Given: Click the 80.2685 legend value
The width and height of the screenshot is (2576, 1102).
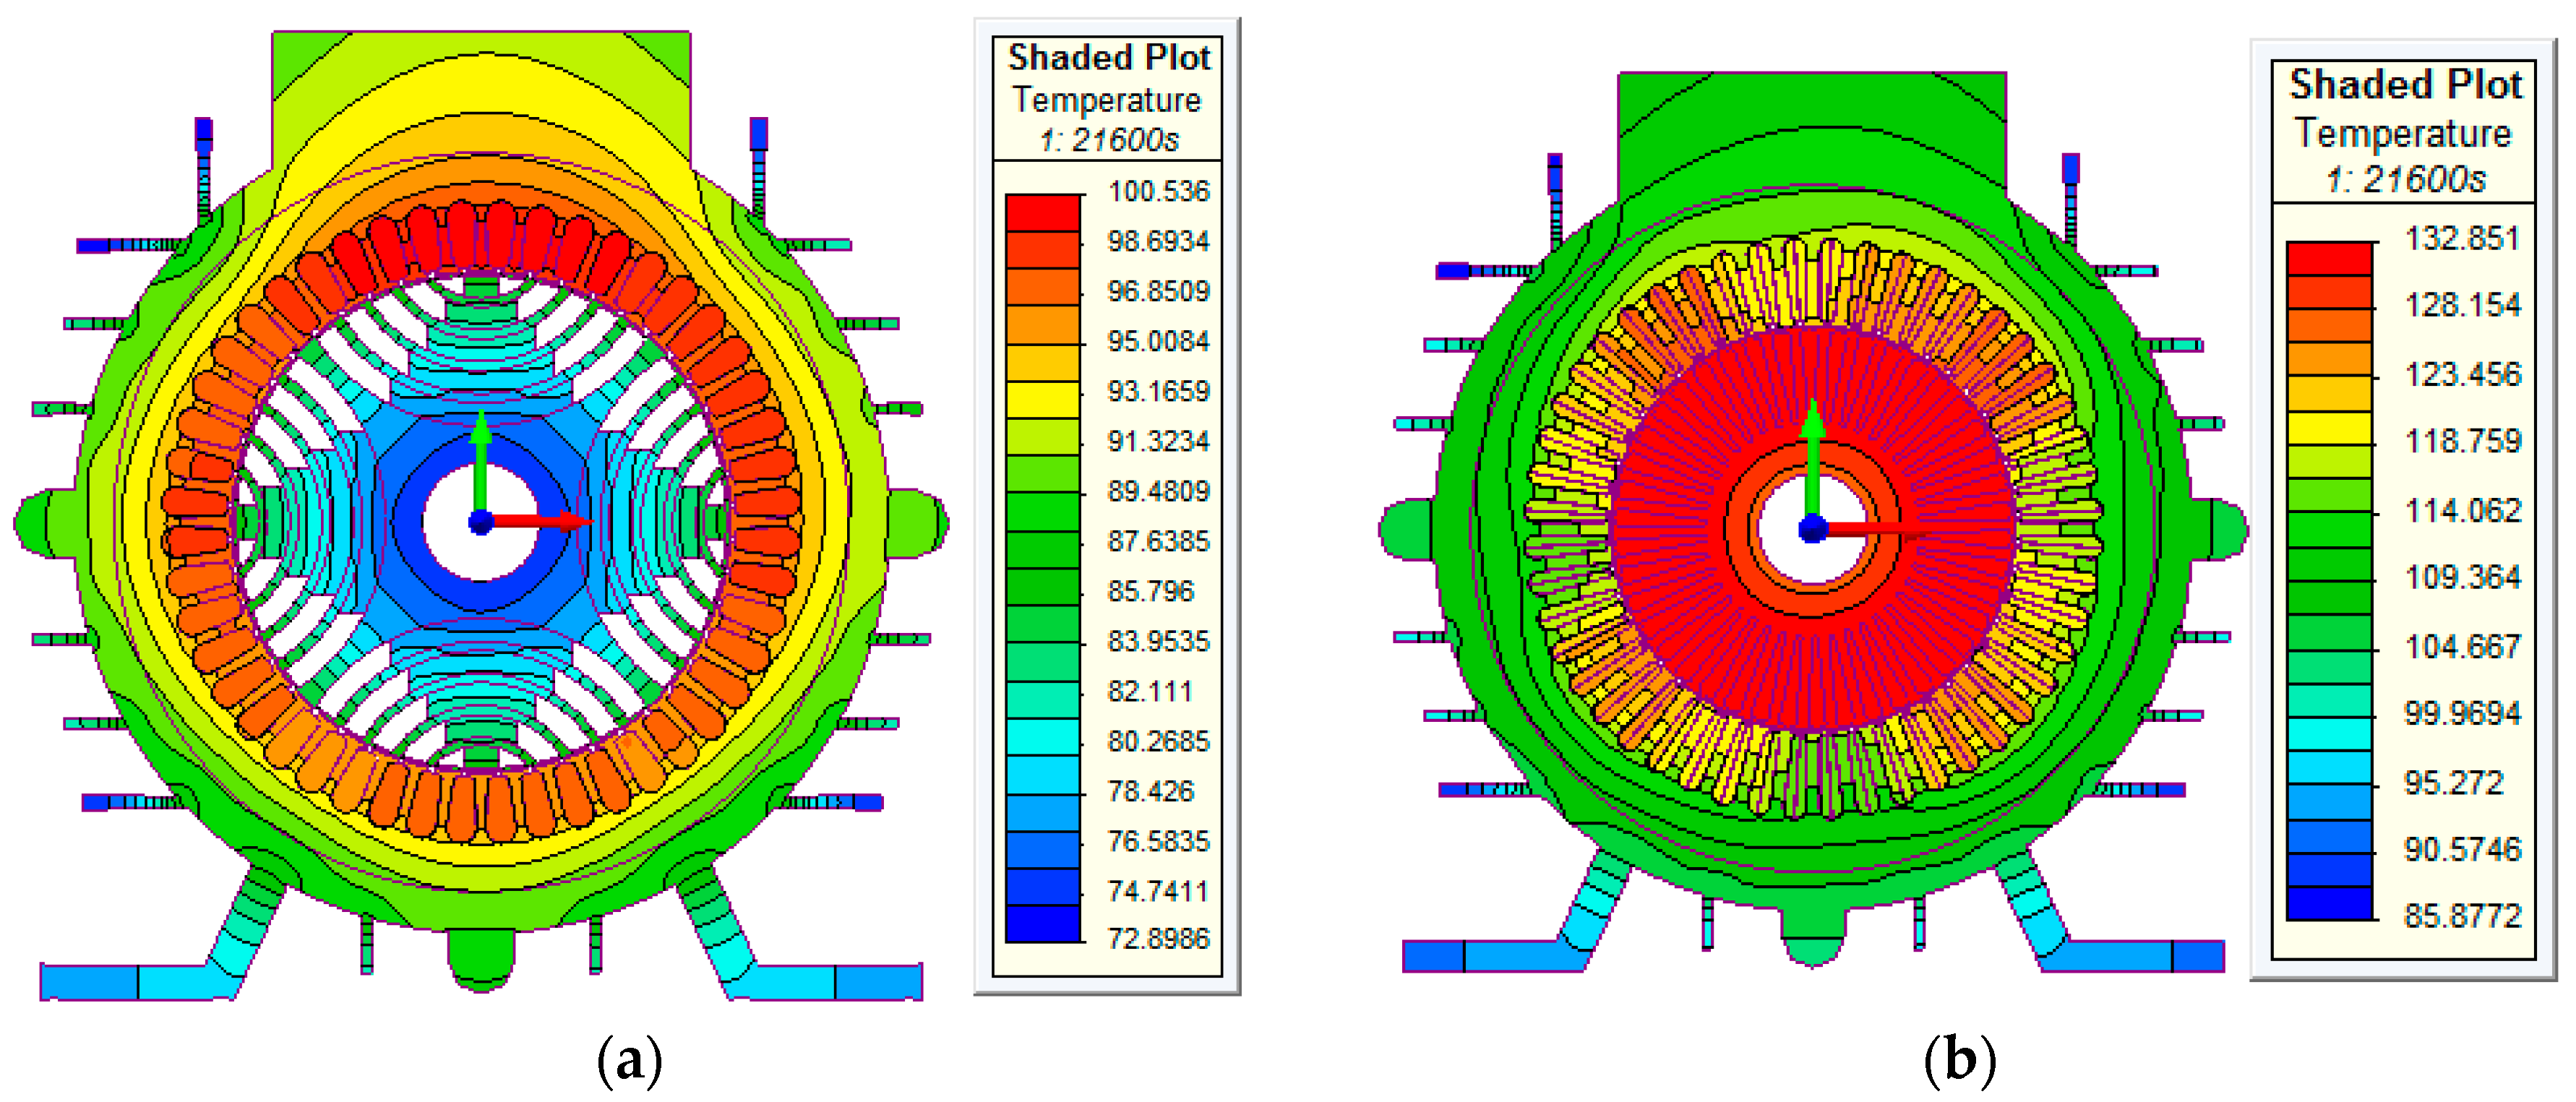Looking at the screenshot, I should click(x=1158, y=741).
